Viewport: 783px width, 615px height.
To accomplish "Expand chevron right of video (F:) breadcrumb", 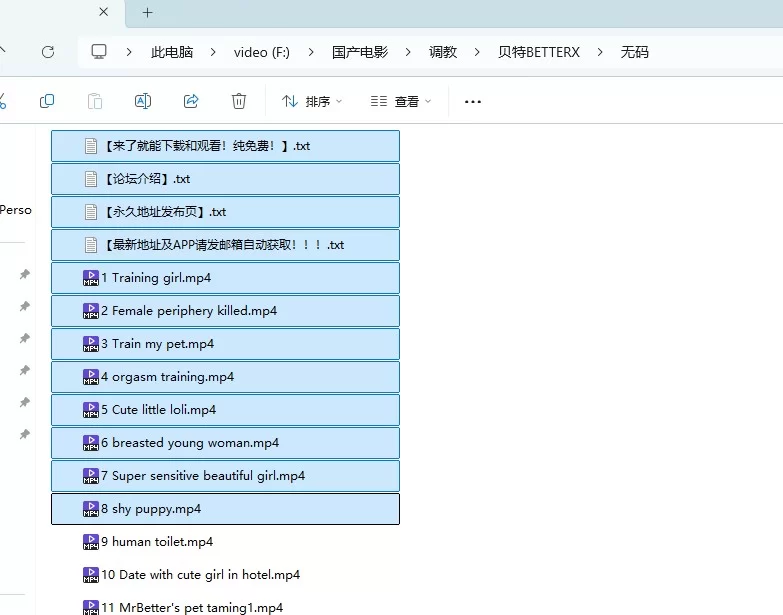I will coord(311,52).
